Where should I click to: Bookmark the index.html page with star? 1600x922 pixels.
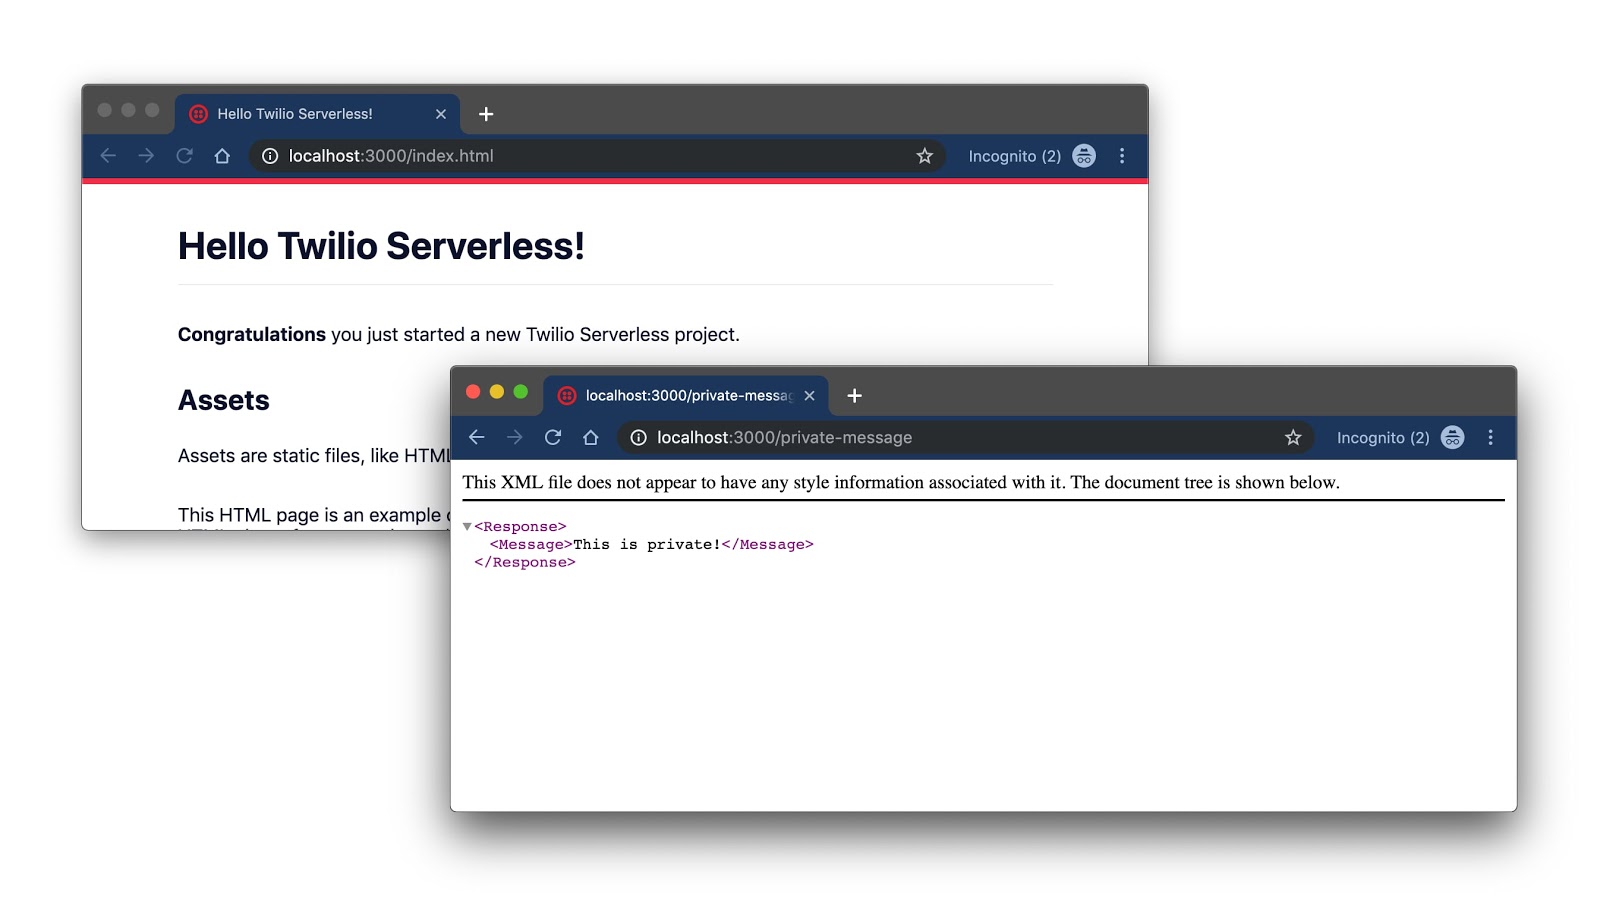point(924,156)
